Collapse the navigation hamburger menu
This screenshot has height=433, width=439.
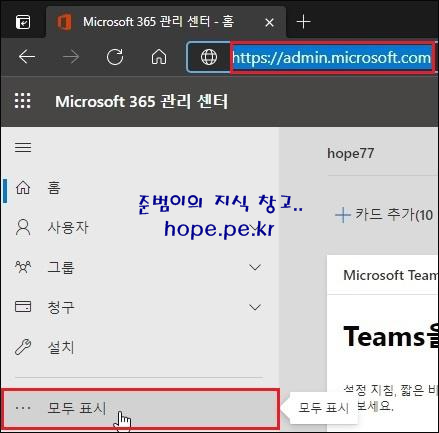coord(23,147)
